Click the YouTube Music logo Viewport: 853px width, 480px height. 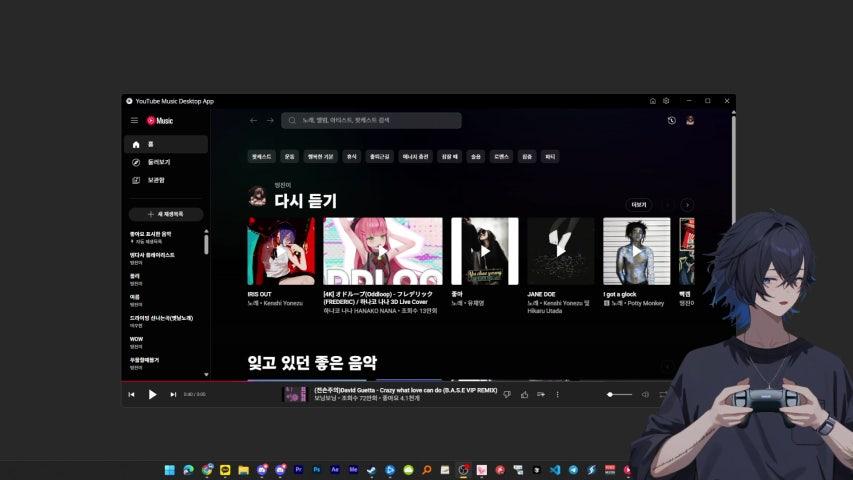tap(160, 121)
